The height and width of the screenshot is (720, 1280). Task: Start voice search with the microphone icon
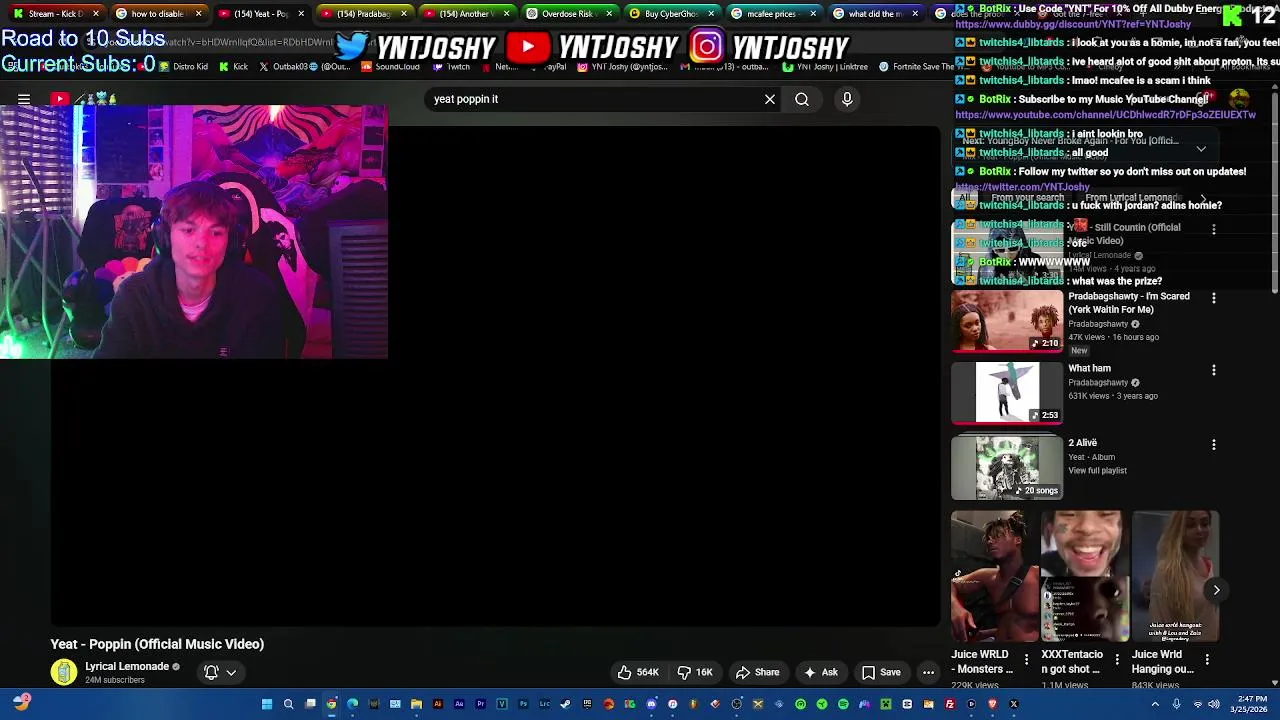point(847,99)
